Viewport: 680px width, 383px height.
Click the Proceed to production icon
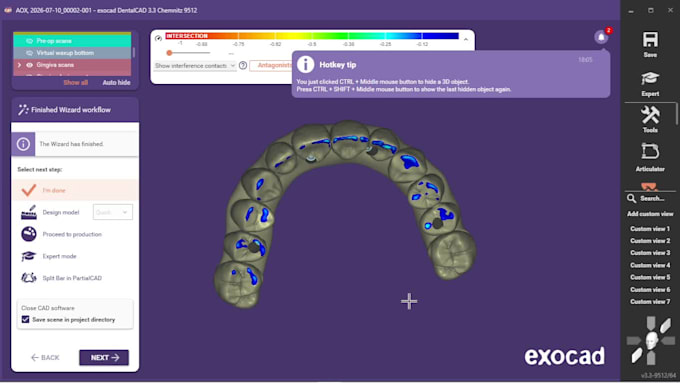(29, 234)
